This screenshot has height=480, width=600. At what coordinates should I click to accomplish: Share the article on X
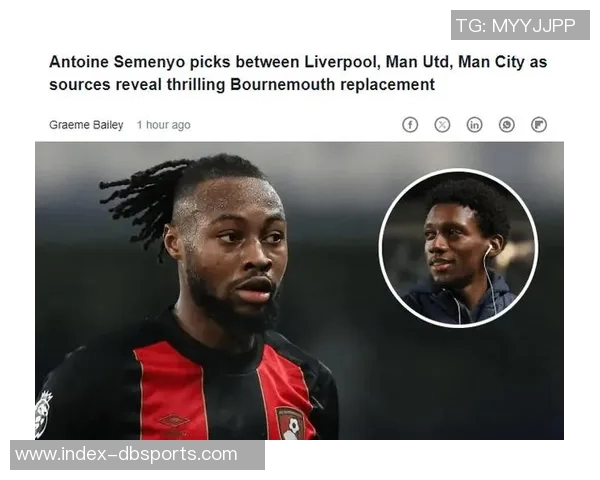tap(442, 125)
